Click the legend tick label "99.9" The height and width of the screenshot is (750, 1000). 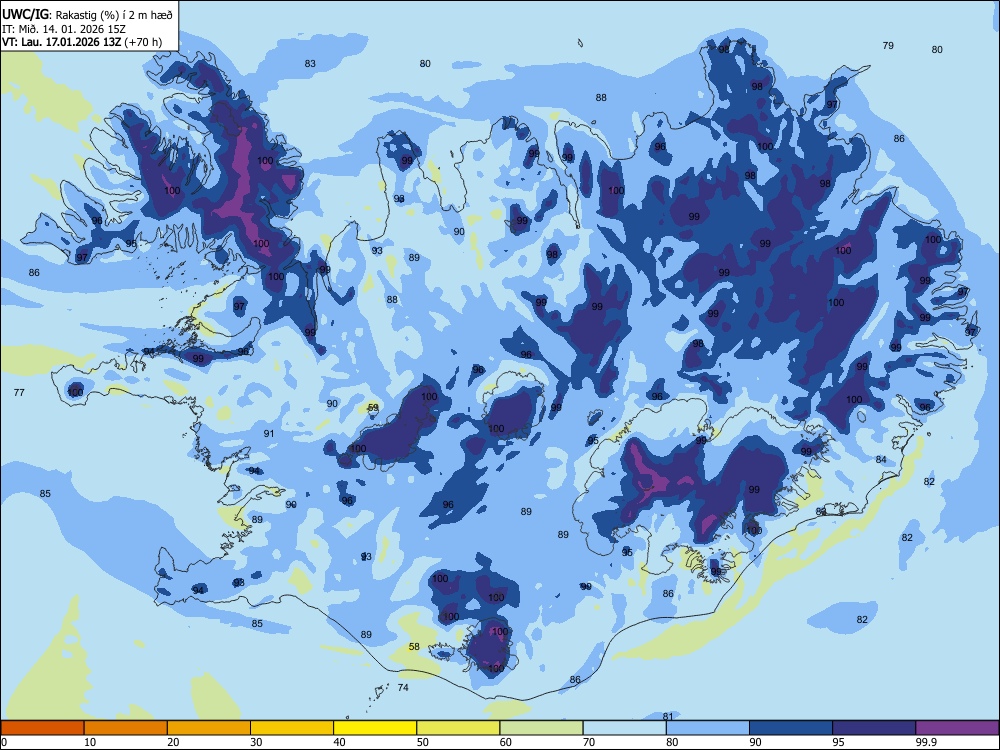tap(926, 742)
